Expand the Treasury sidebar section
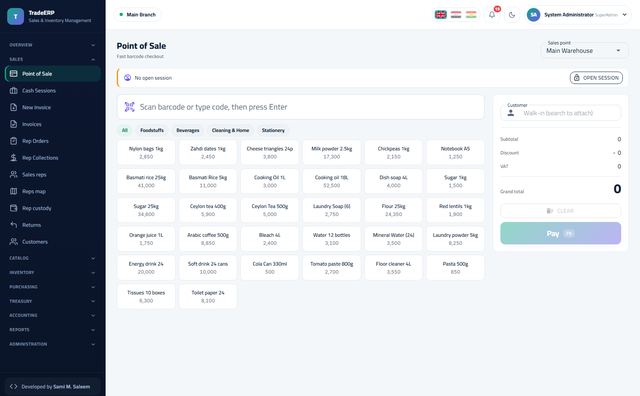Viewport: 640px width, 396px height. pos(52,301)
